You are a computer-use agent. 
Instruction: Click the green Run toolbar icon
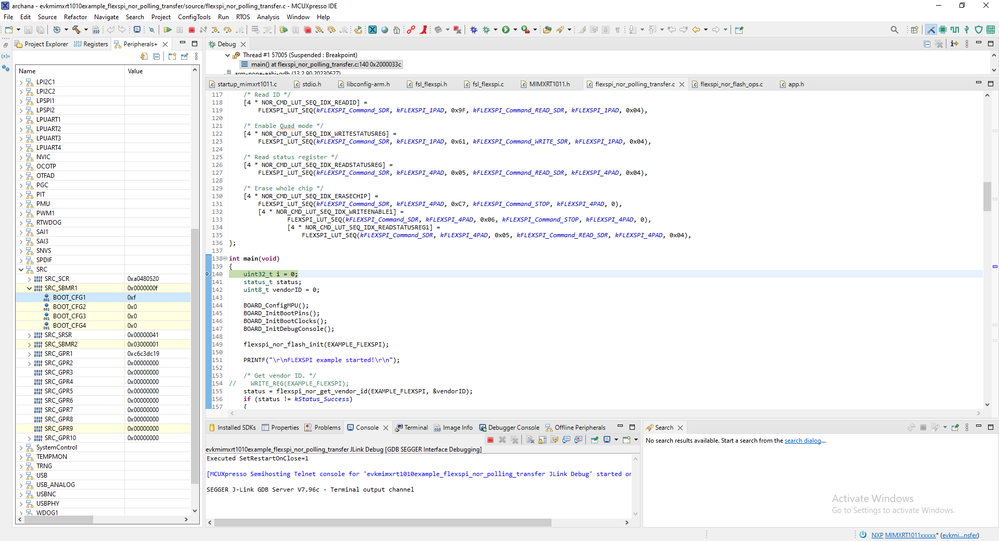coord(505,30)
